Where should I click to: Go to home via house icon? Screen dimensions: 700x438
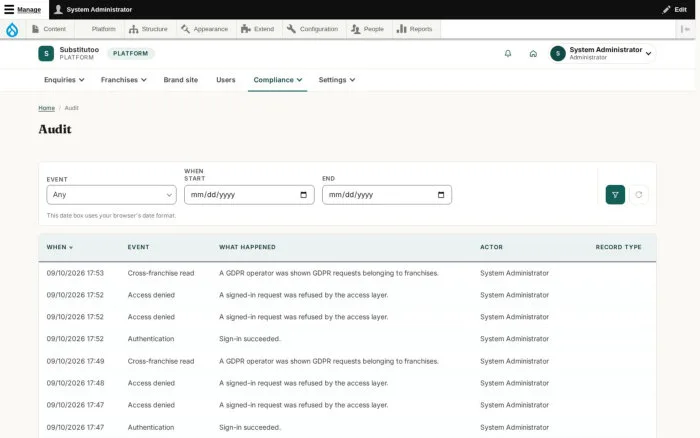click(x=533, y=54)
